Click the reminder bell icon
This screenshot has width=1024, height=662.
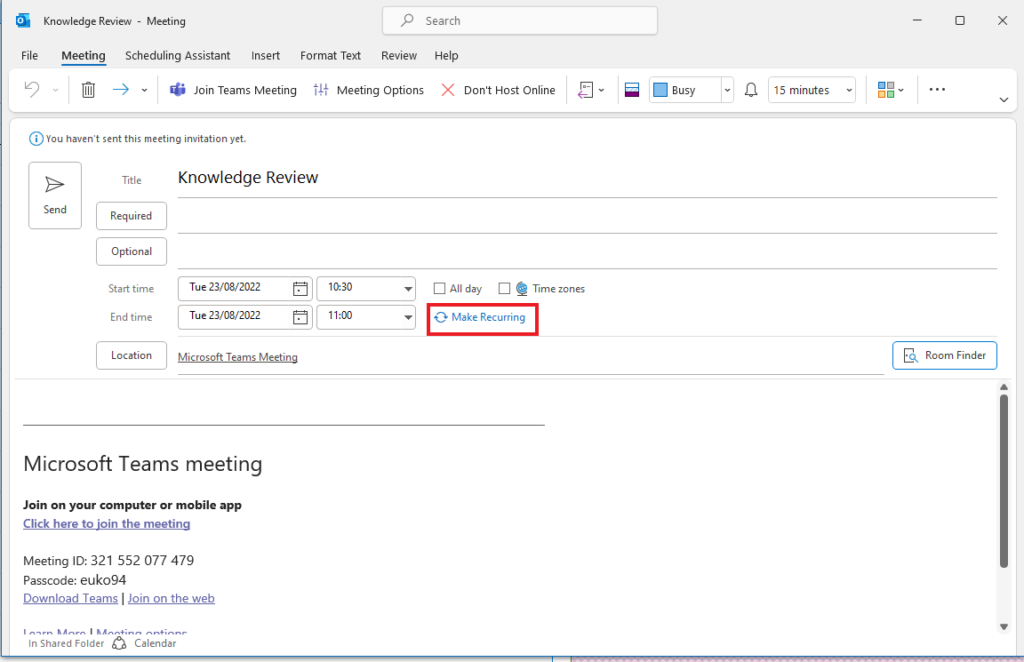[751, 90]
